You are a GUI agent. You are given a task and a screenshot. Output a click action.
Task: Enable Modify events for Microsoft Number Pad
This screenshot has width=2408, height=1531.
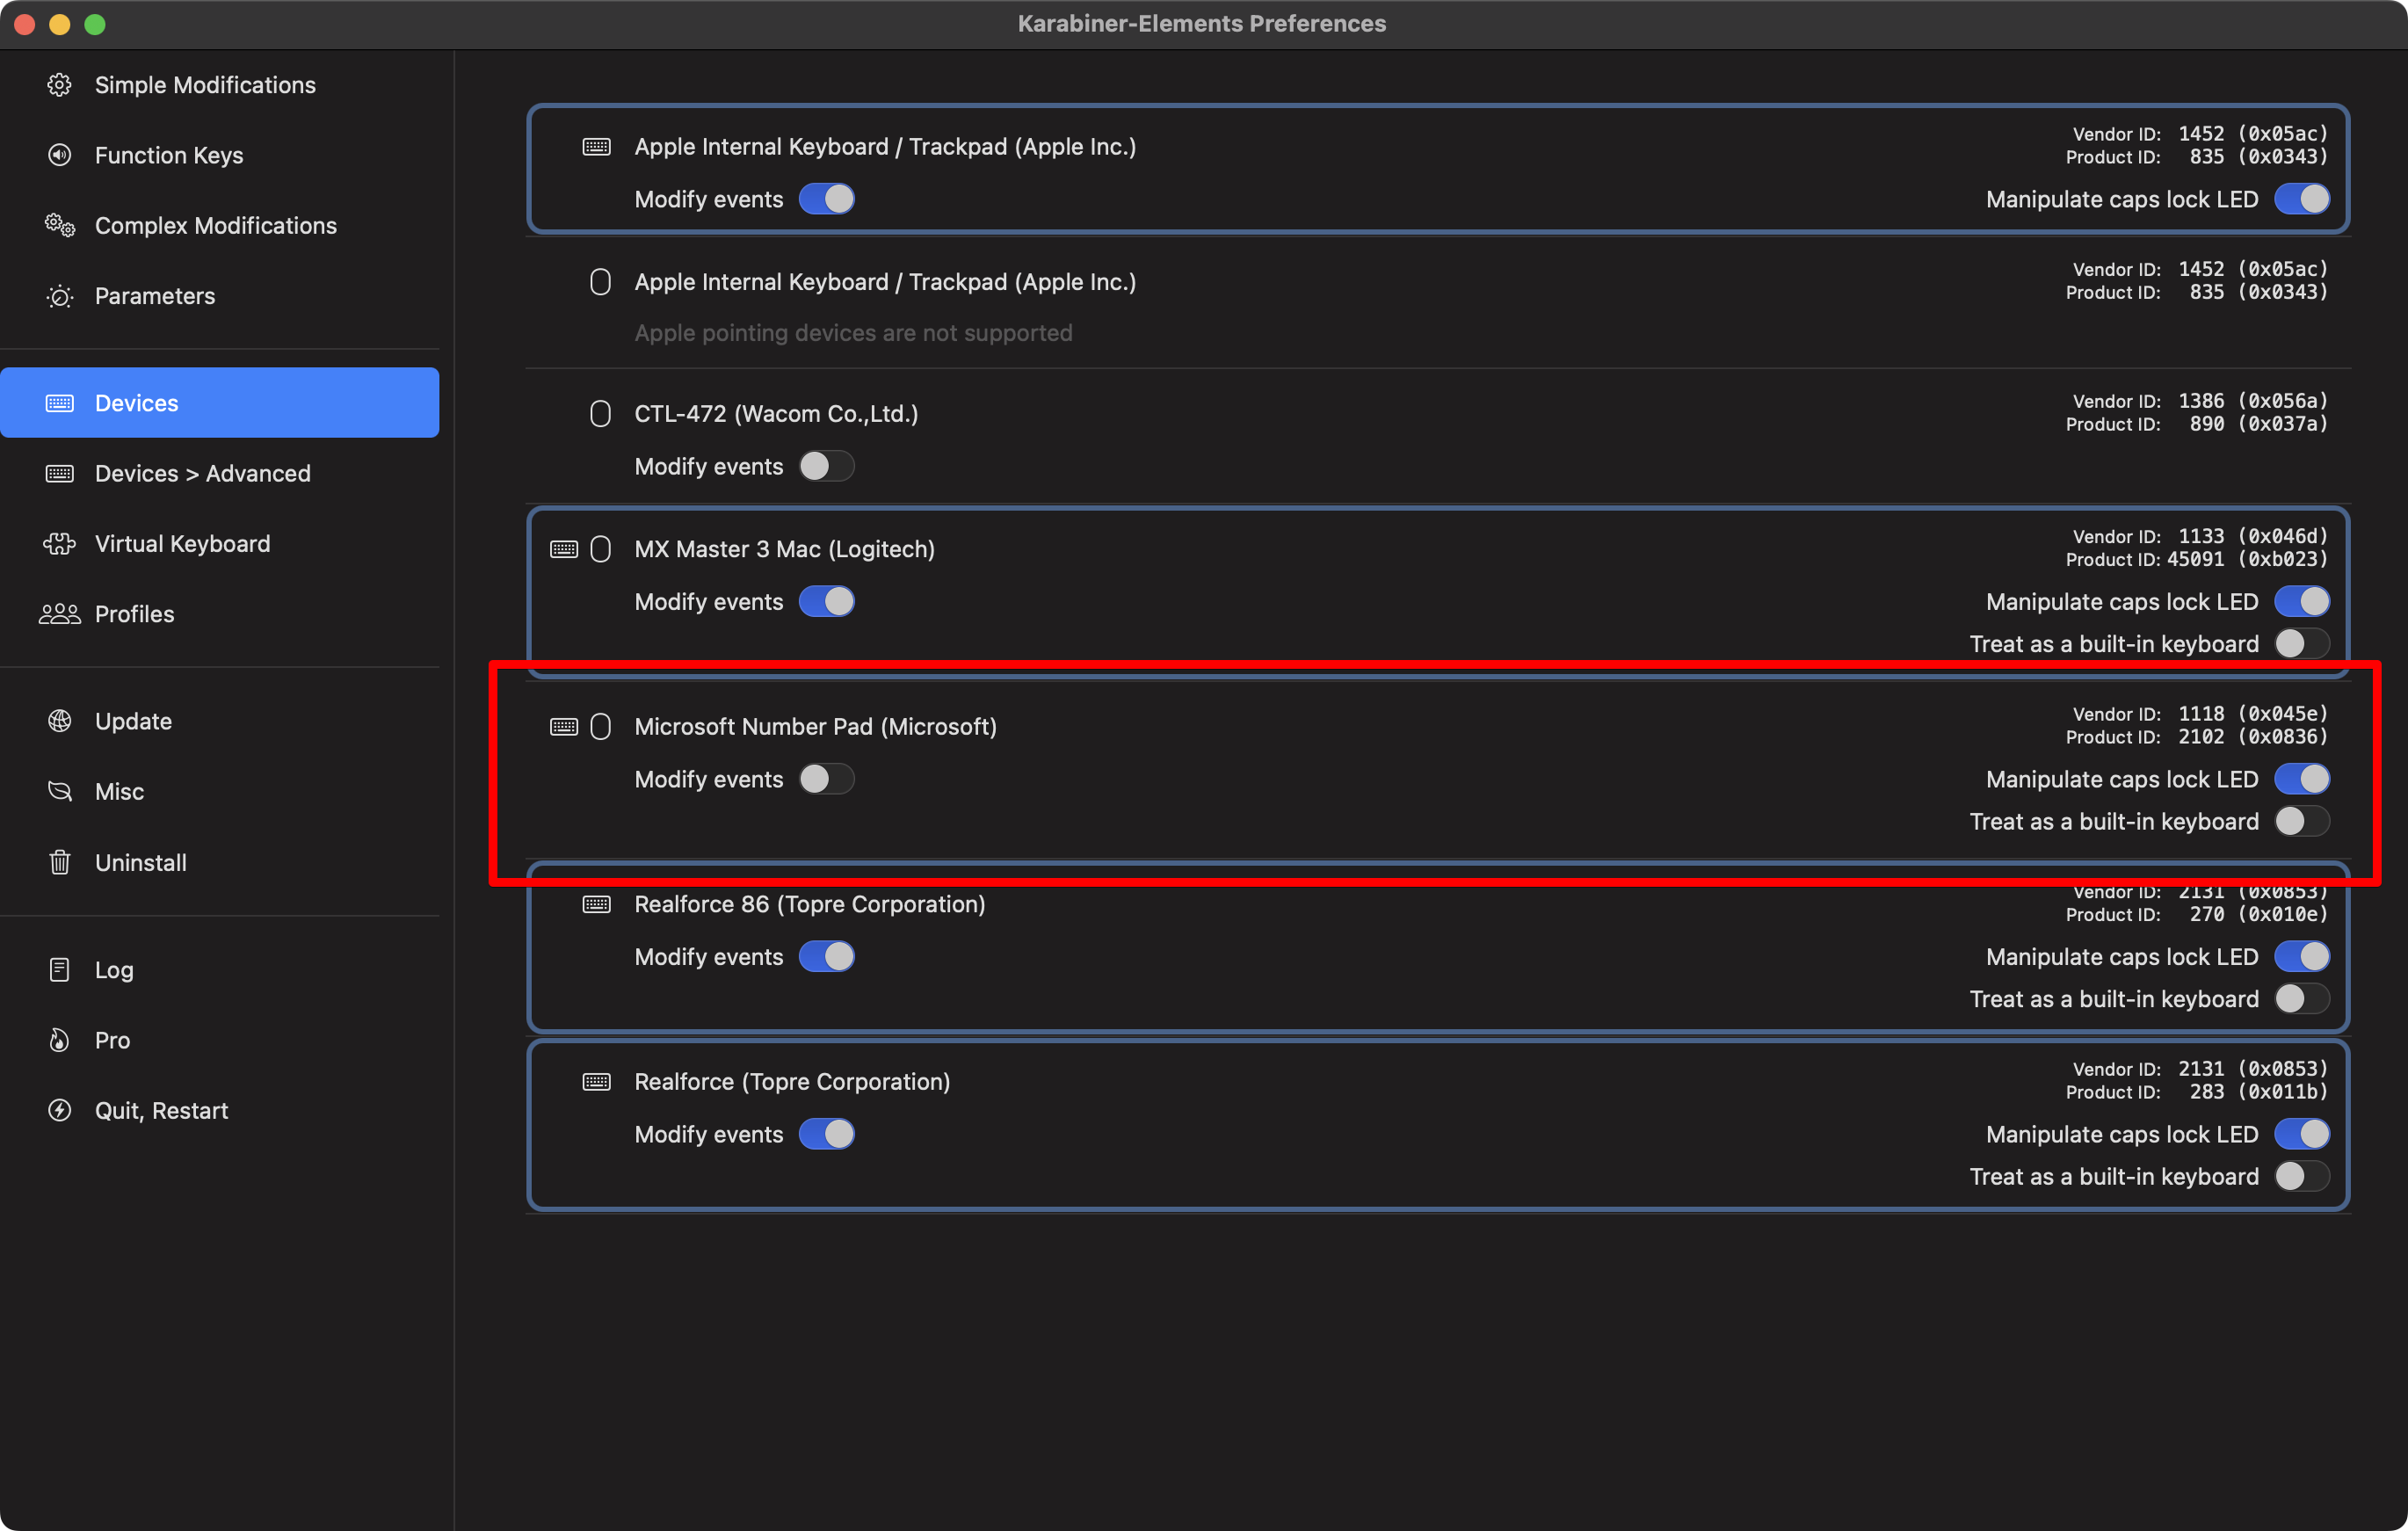tap(826, 779)
